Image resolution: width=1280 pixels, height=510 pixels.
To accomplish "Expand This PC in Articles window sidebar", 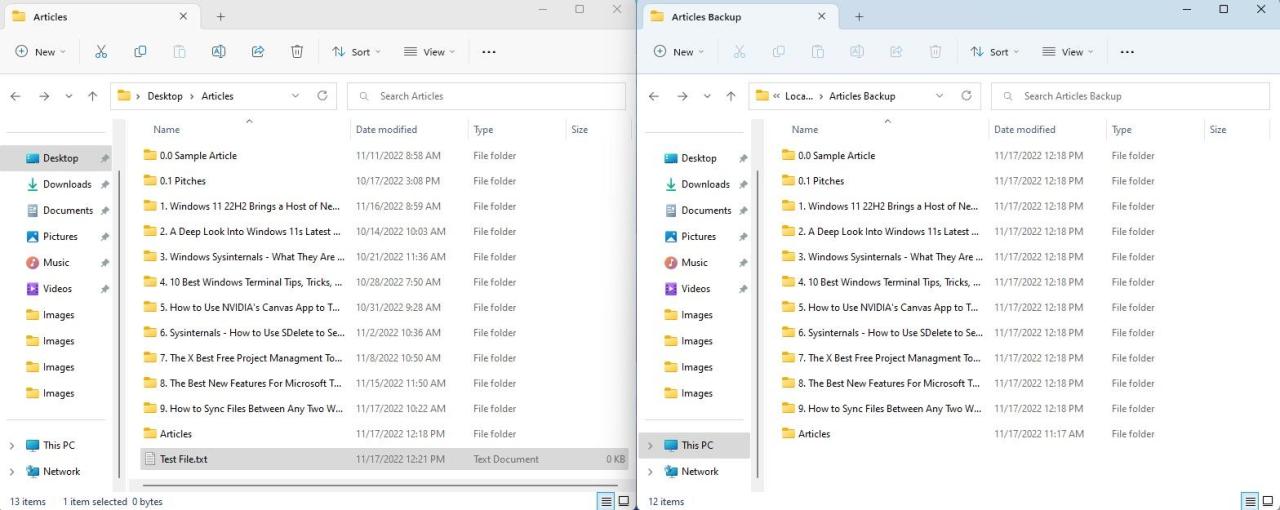I will click(11, 445).
